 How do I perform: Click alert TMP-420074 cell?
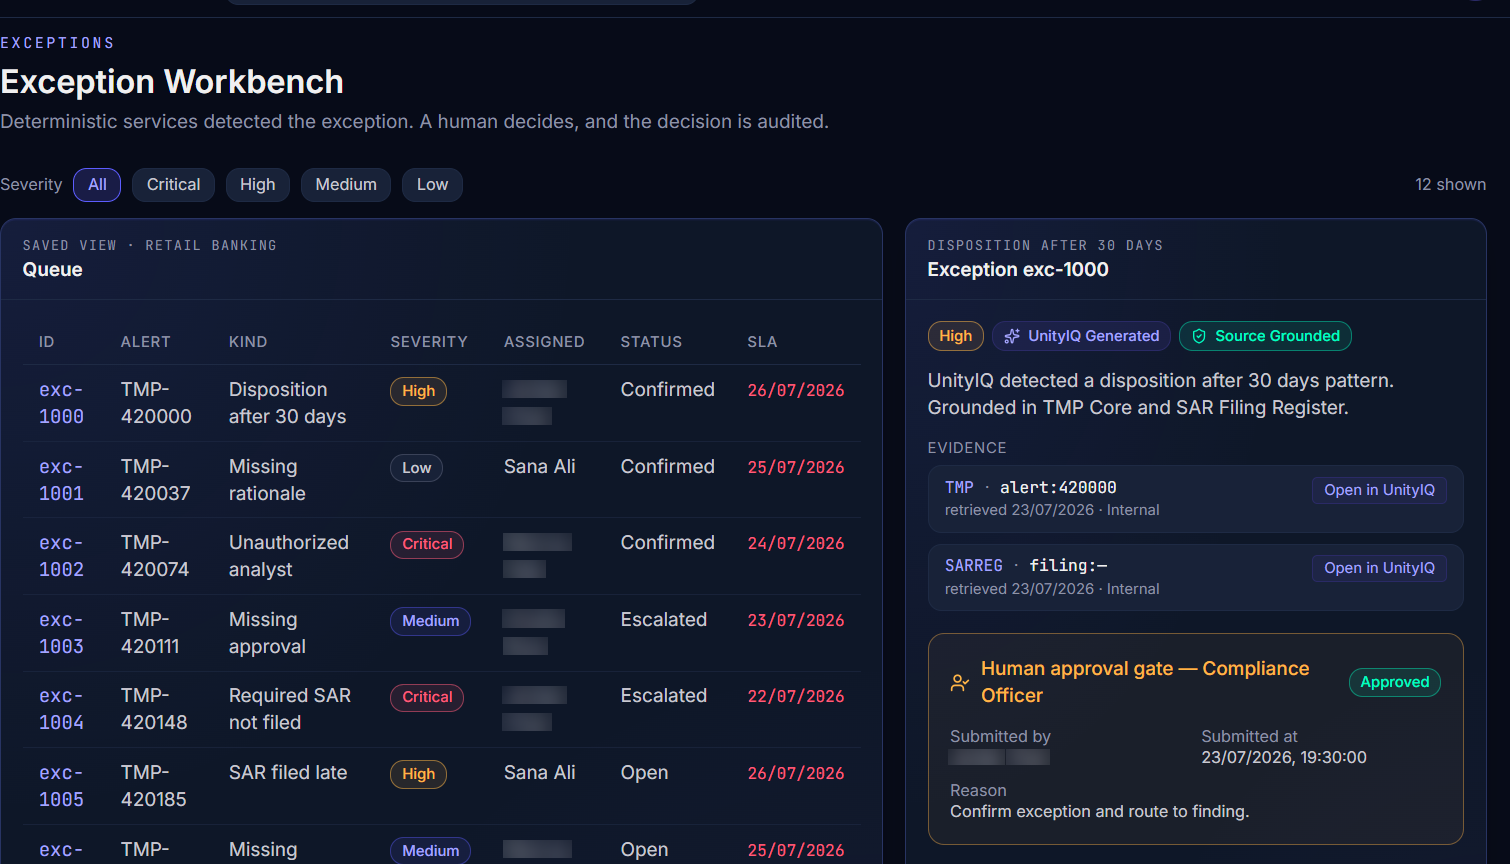[155, 556]
